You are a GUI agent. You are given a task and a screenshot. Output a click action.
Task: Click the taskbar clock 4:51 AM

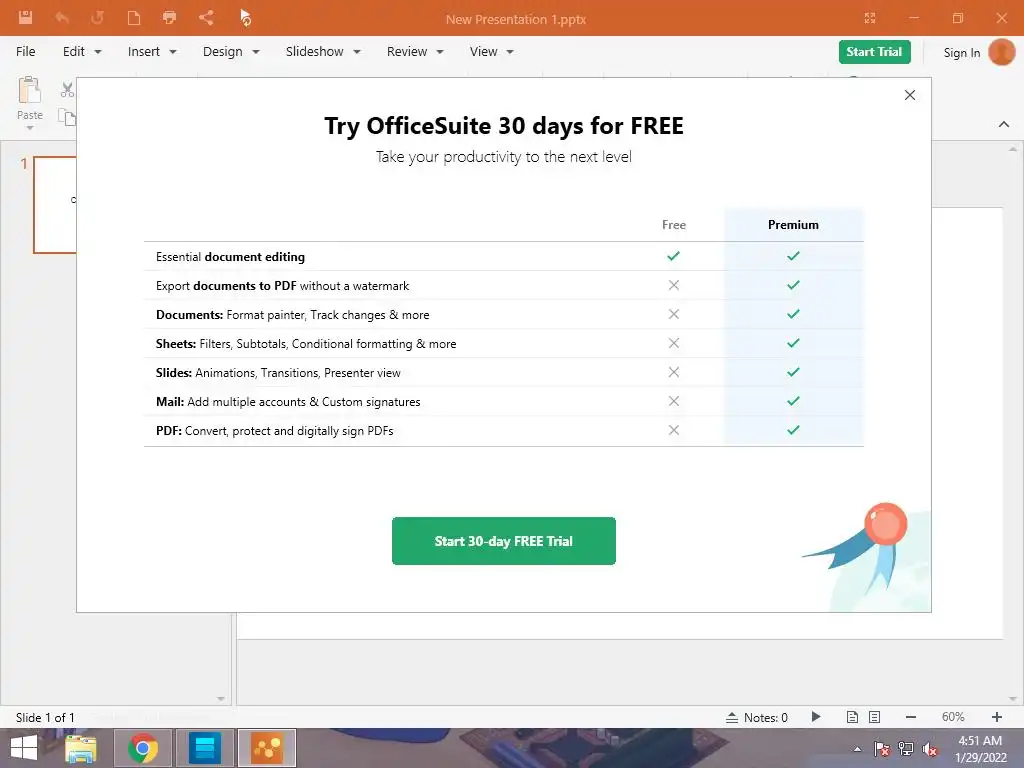980,741
